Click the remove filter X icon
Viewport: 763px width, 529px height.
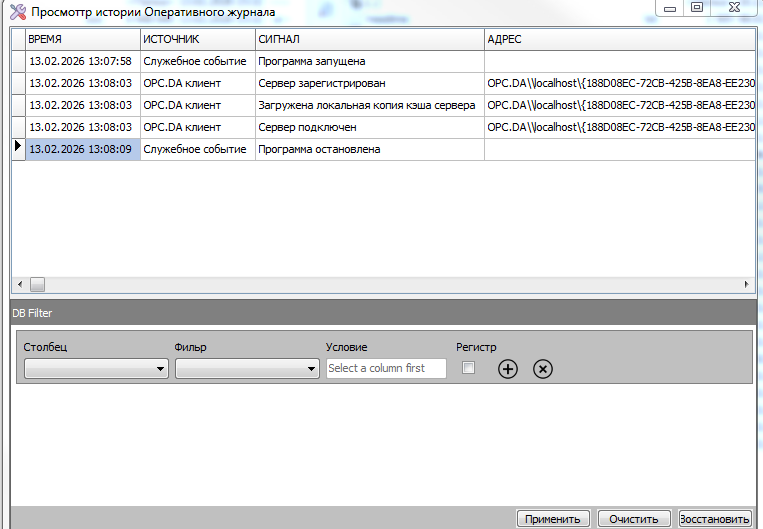(x=542, y=369)
